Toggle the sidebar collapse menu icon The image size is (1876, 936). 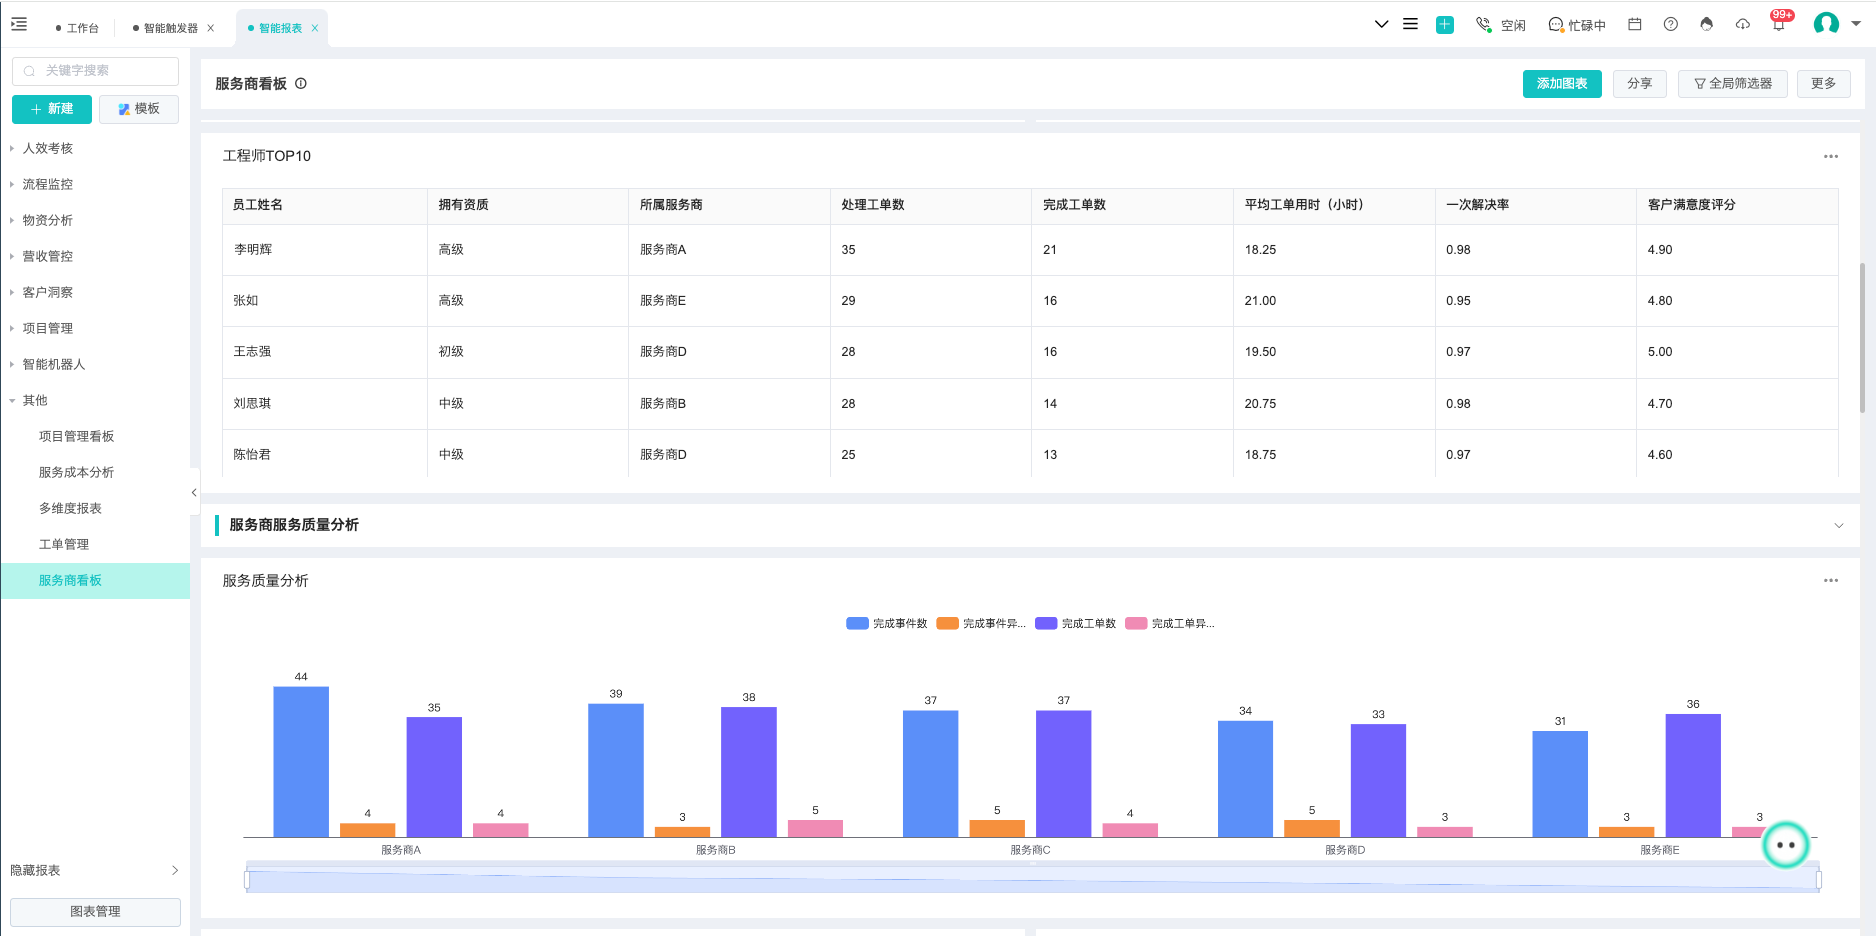pyautogui.click(x=19, y=24)
